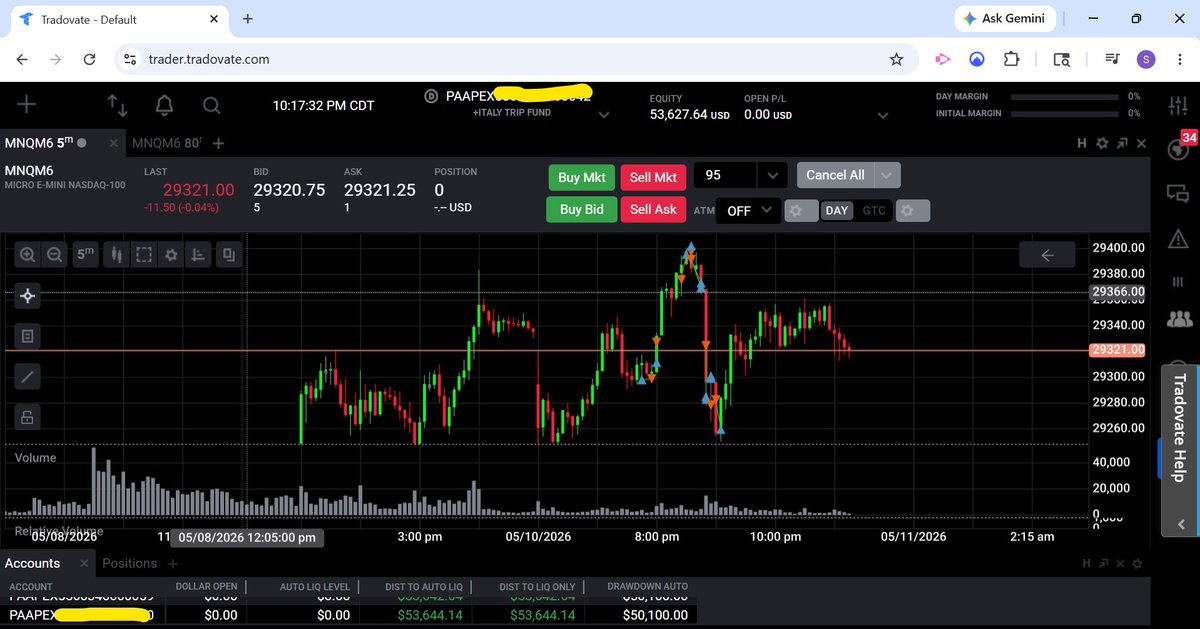Close the MNQM6 5m tab
Viewport: 1200px width, 629px height.
point(113,144)
